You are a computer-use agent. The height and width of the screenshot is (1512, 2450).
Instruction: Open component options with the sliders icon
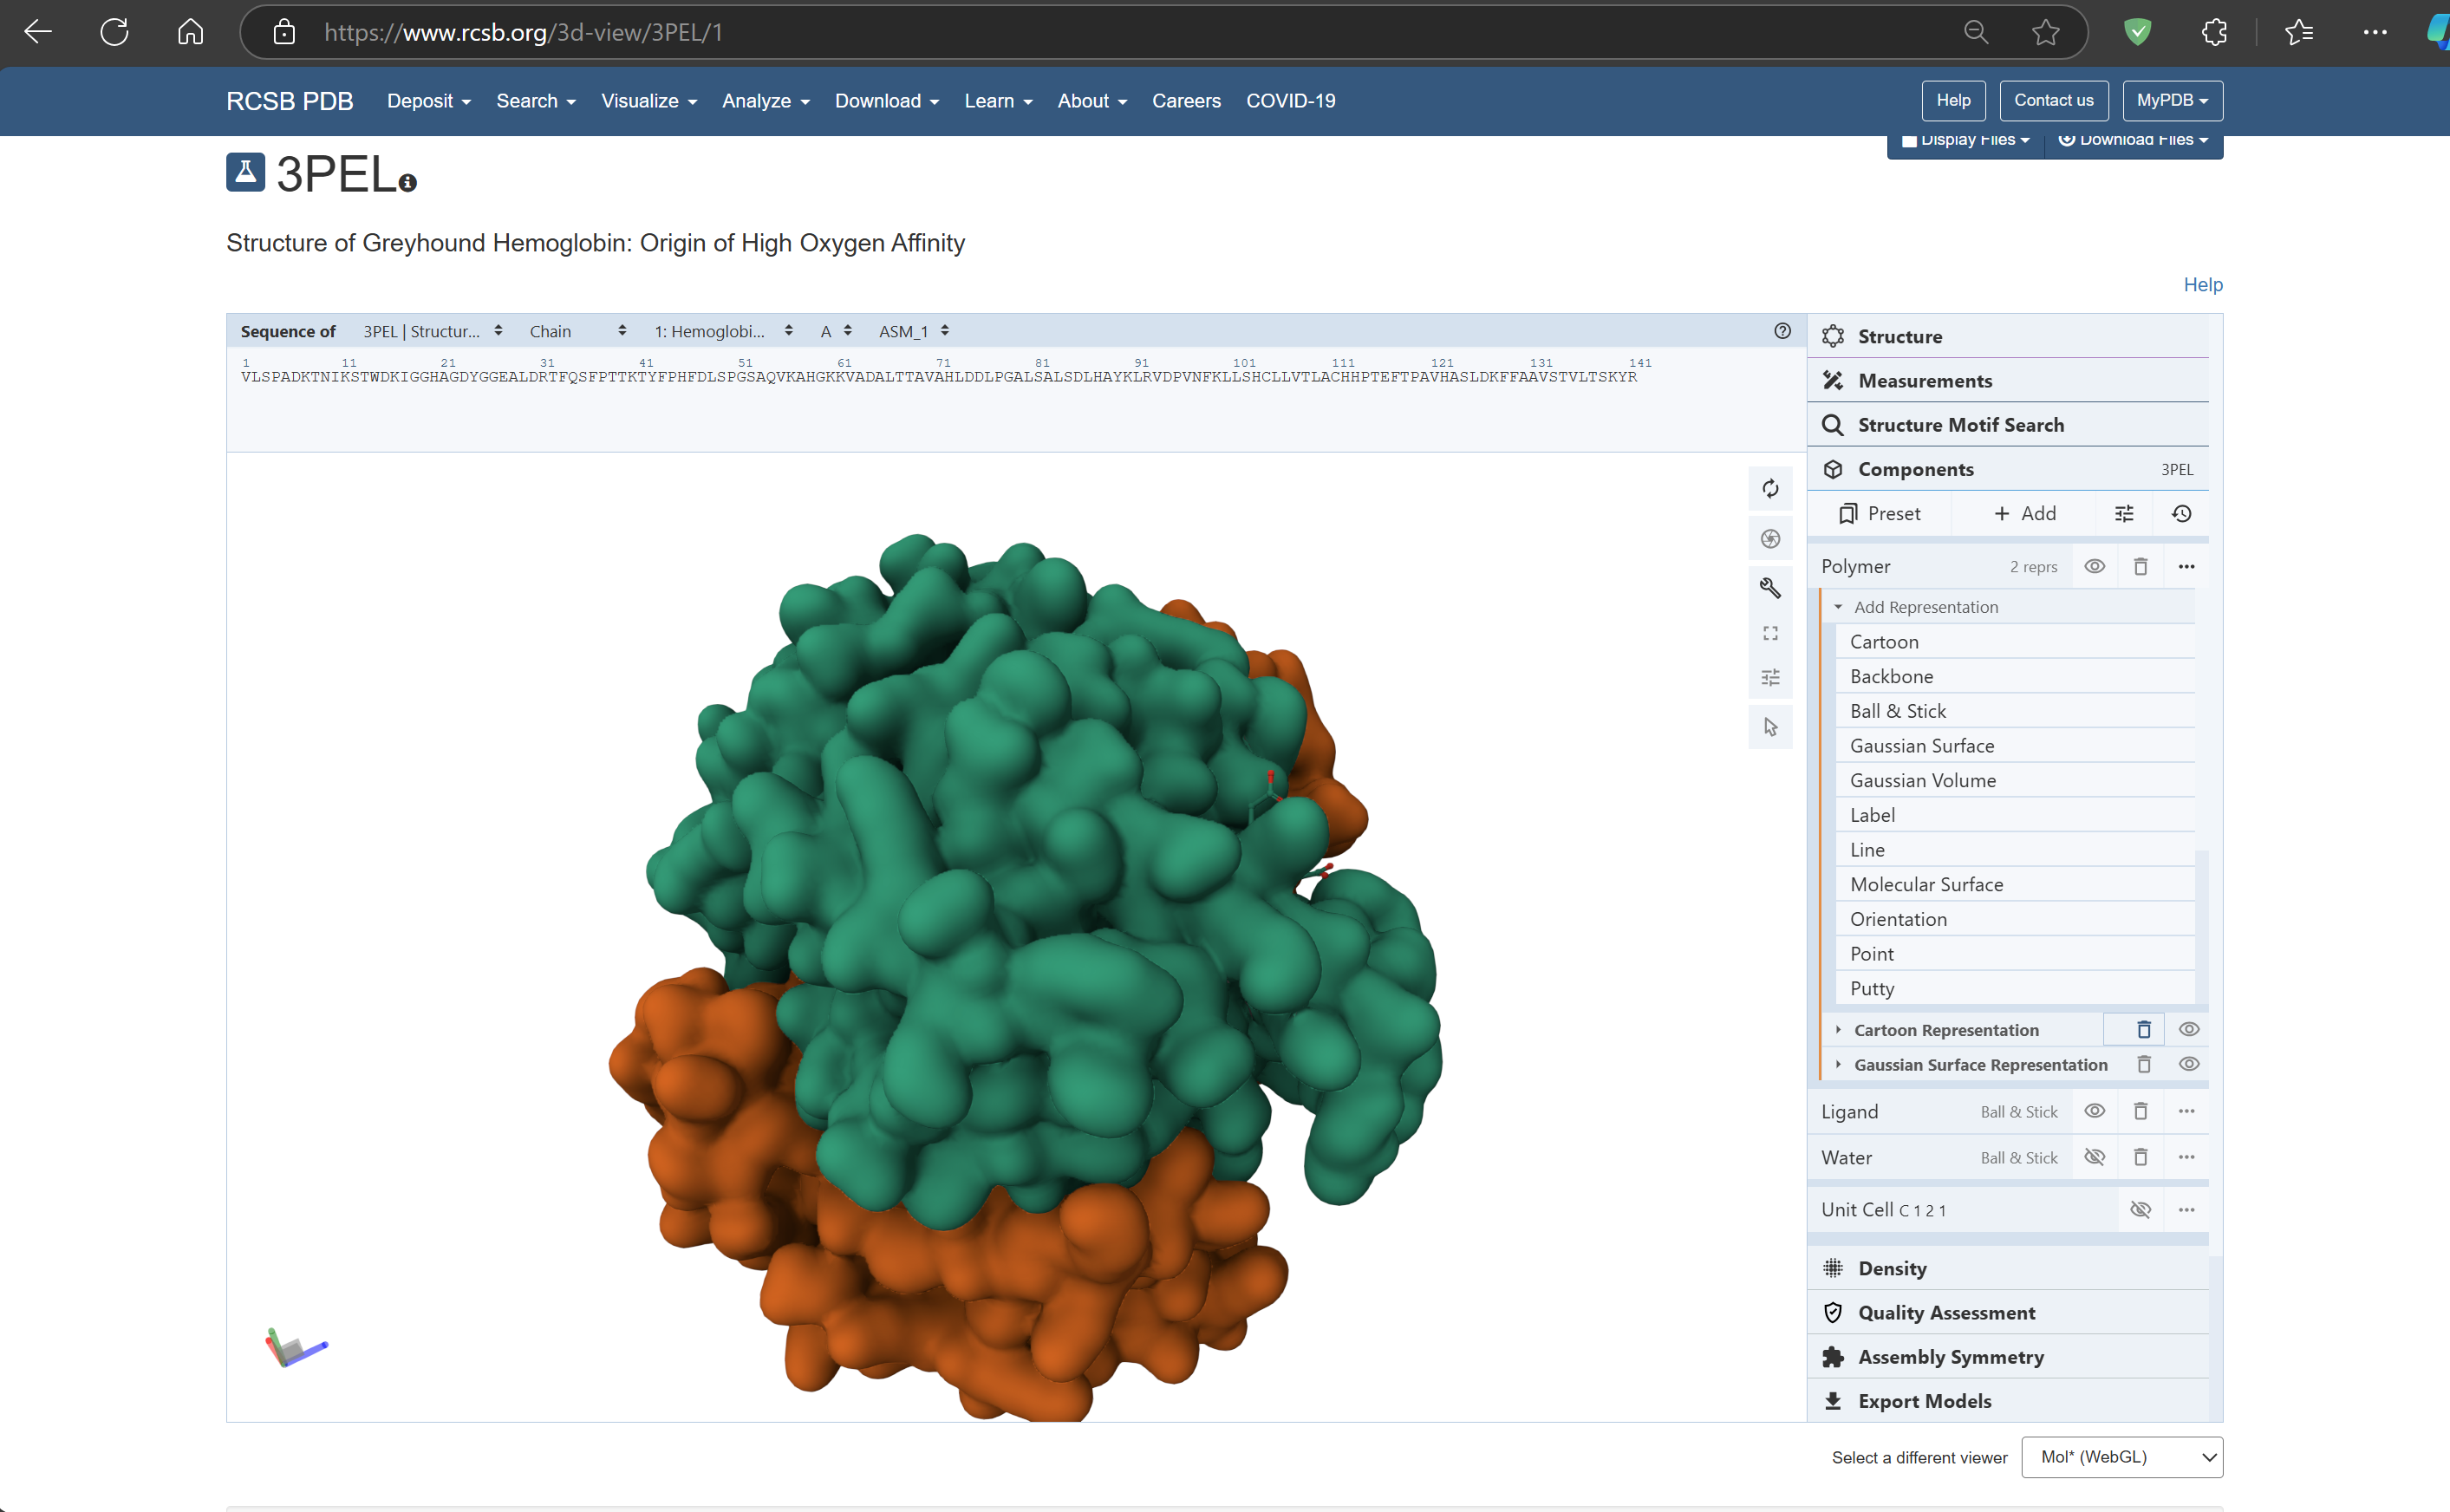click(x=2124, y=513)
